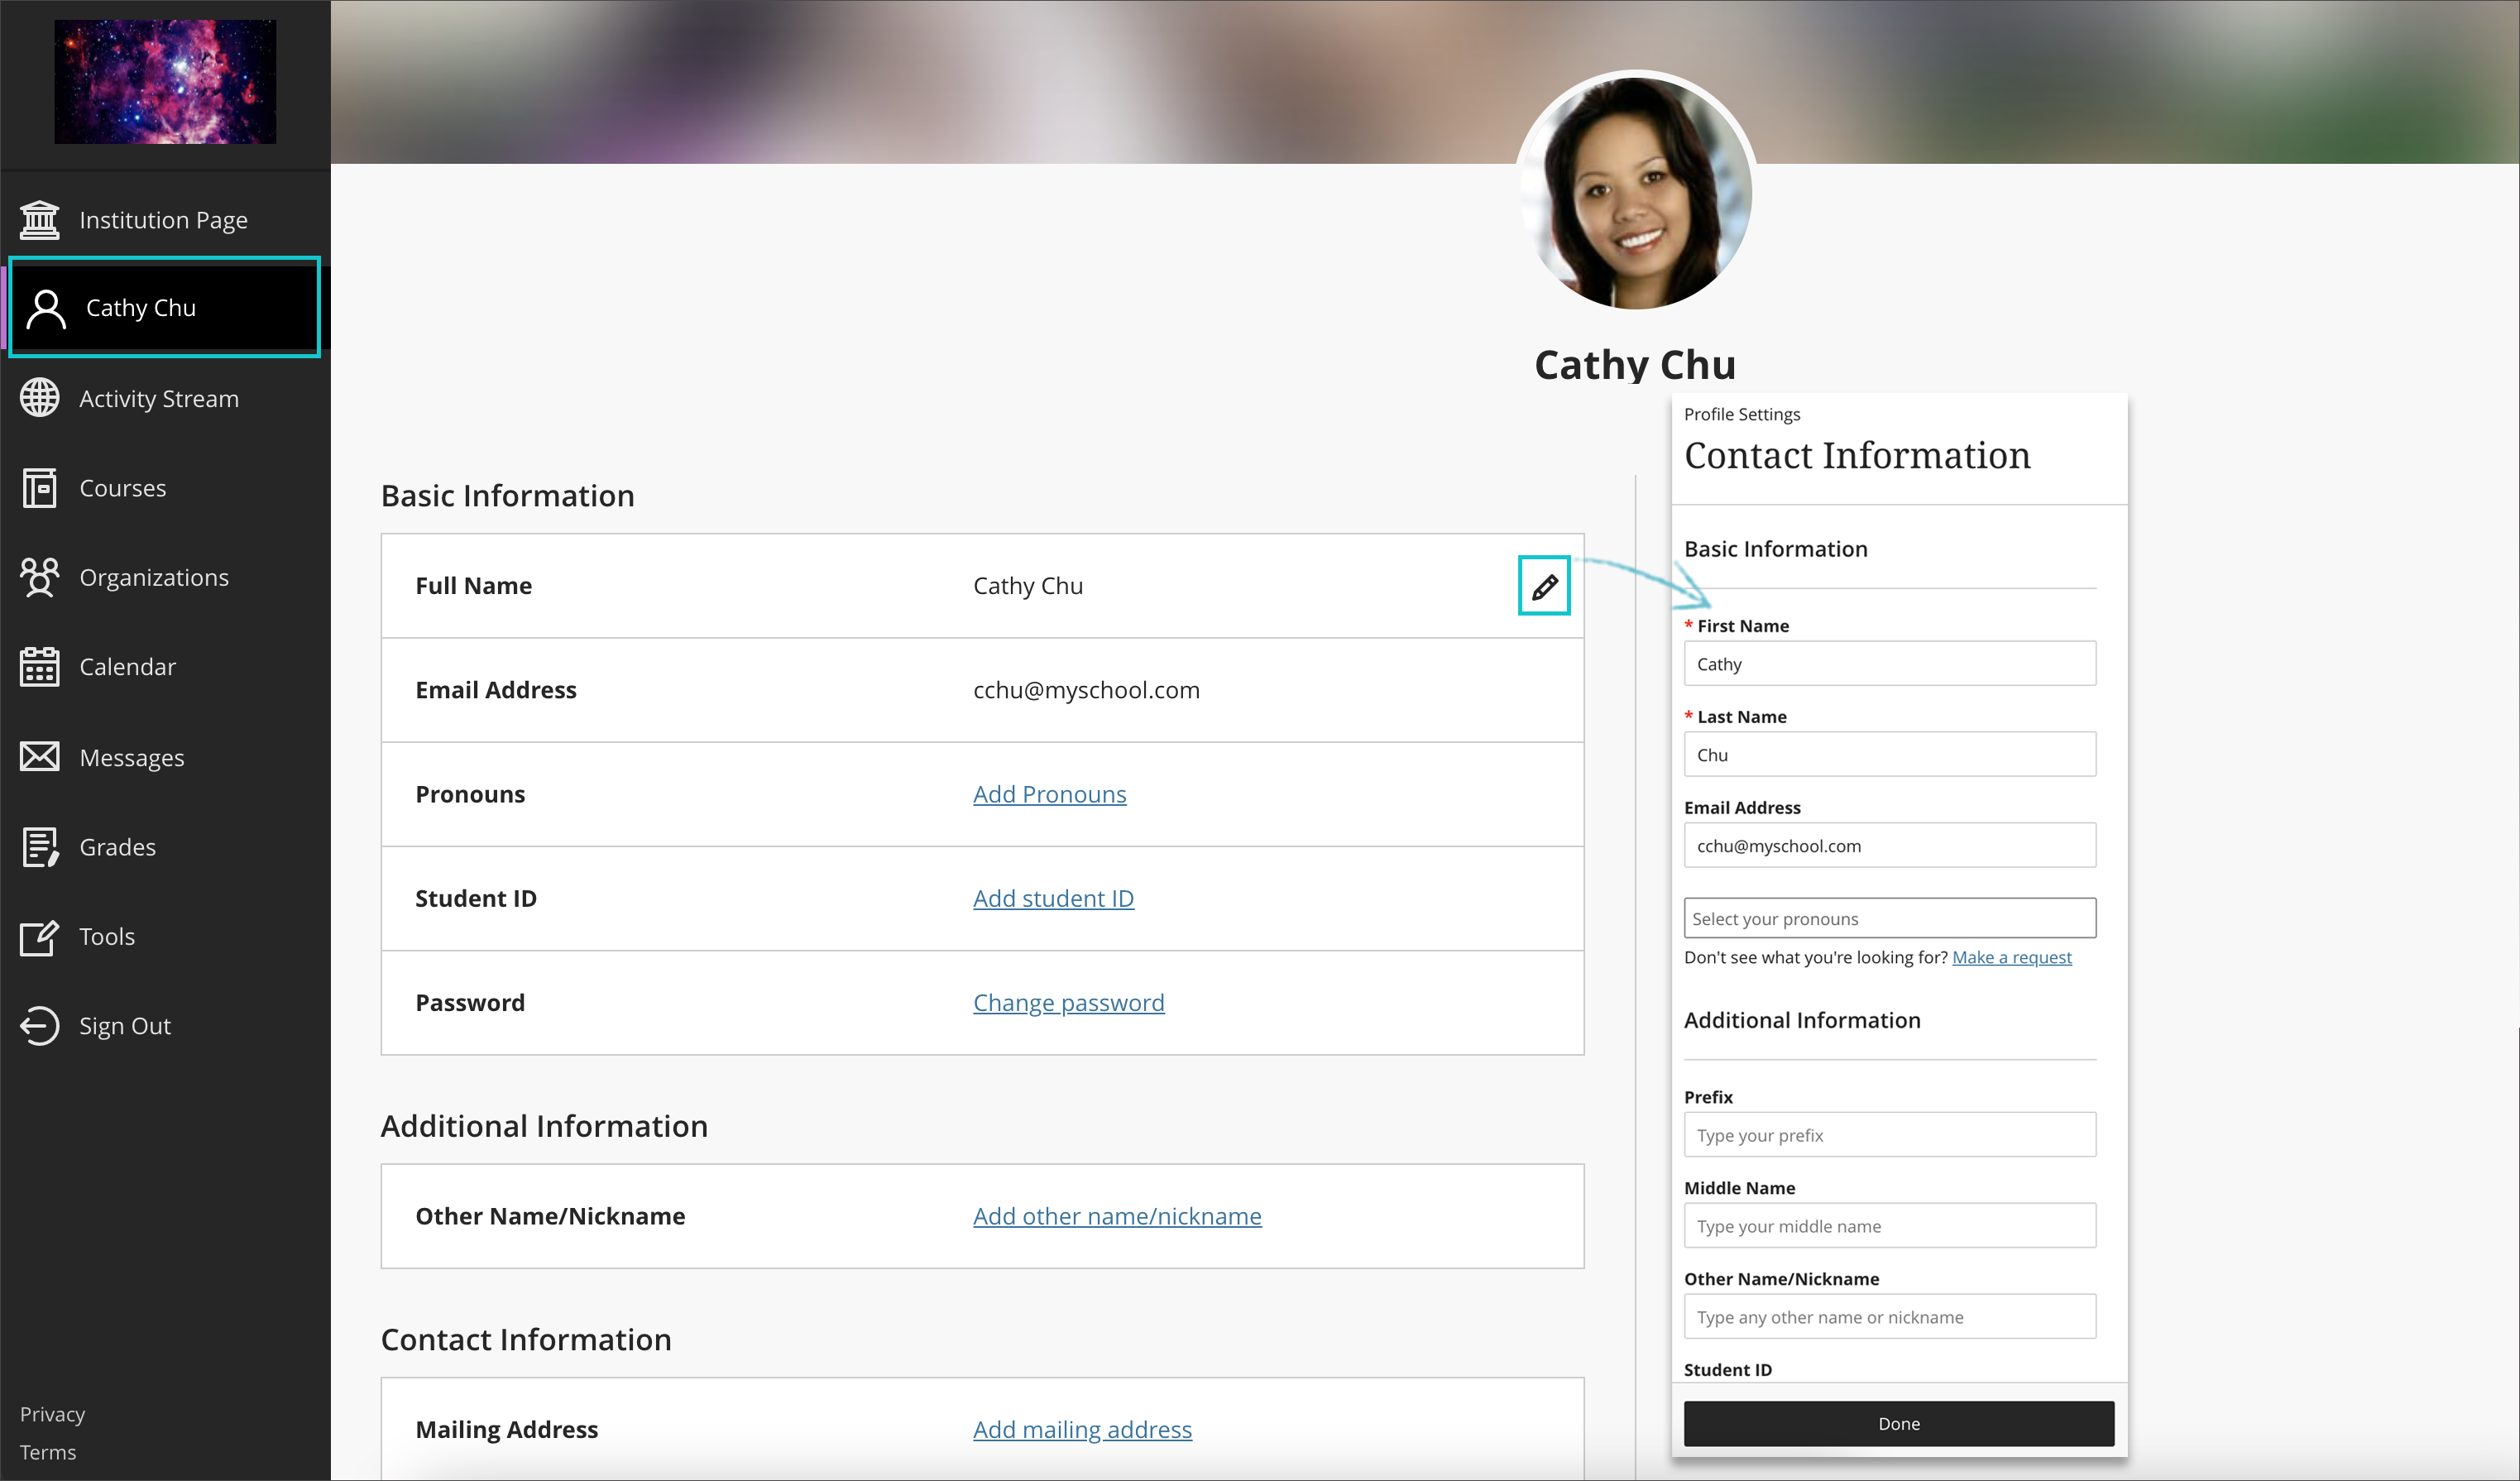Click the galaxy institution logo image
This screenshot has width=2520, height=1481.
165,82
